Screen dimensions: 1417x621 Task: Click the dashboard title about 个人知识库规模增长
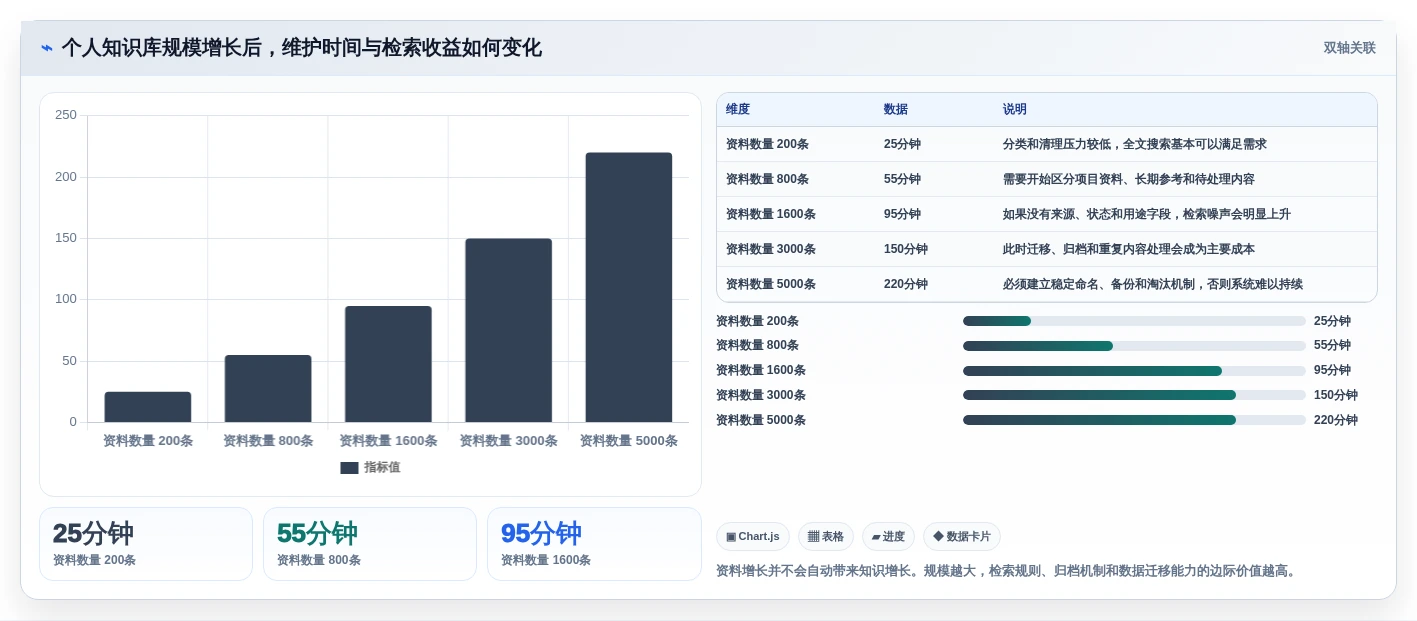tap(301, 48)
